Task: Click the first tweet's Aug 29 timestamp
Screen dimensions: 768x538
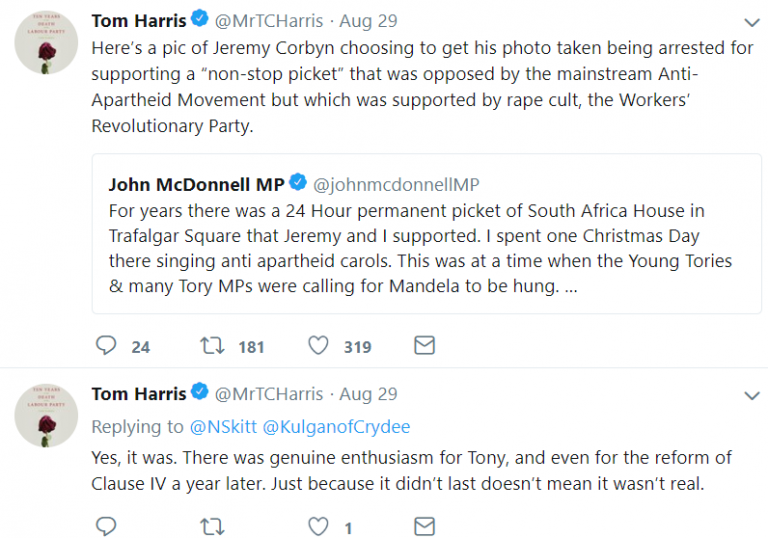Action: (x=368, y=20)
